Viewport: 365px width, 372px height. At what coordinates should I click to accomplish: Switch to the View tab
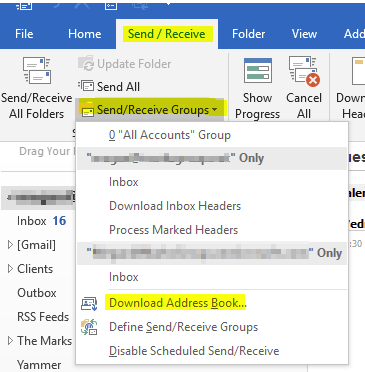point(304,34)
